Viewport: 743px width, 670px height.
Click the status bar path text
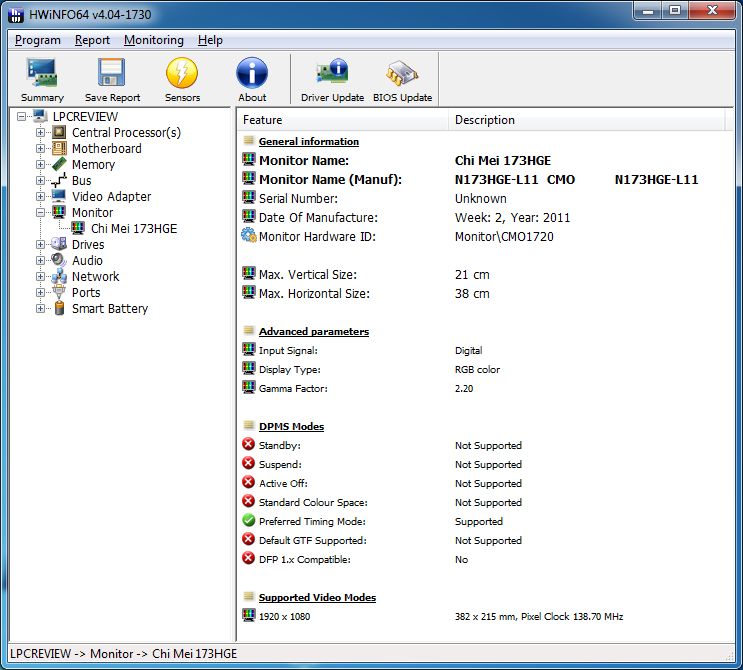(123, 653)
